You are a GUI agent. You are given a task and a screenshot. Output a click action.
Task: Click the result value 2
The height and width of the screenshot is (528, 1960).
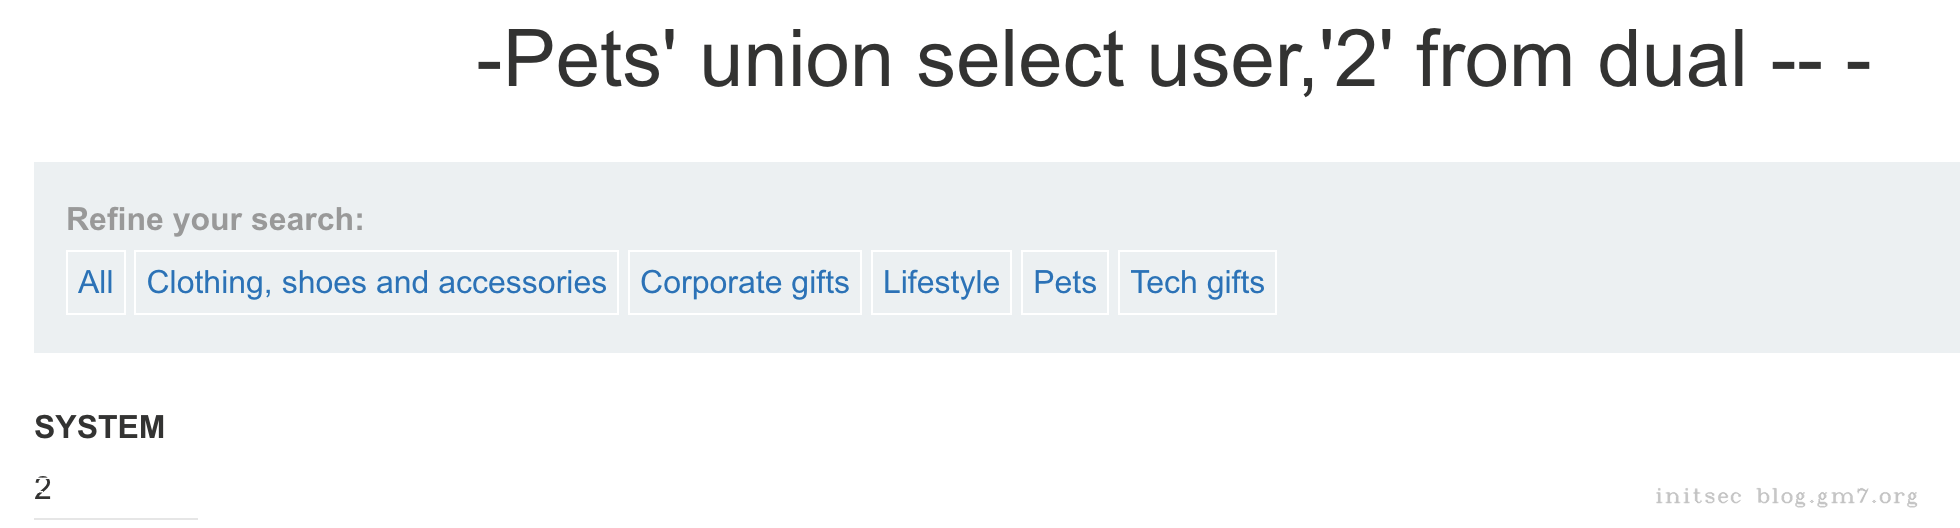[43, 488]
